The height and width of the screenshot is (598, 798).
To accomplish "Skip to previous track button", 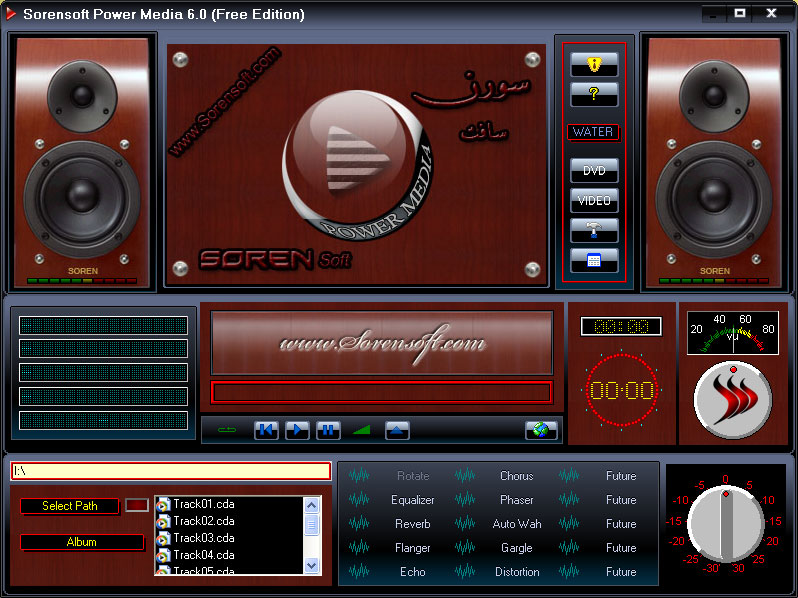I will [x=266, y=431].
